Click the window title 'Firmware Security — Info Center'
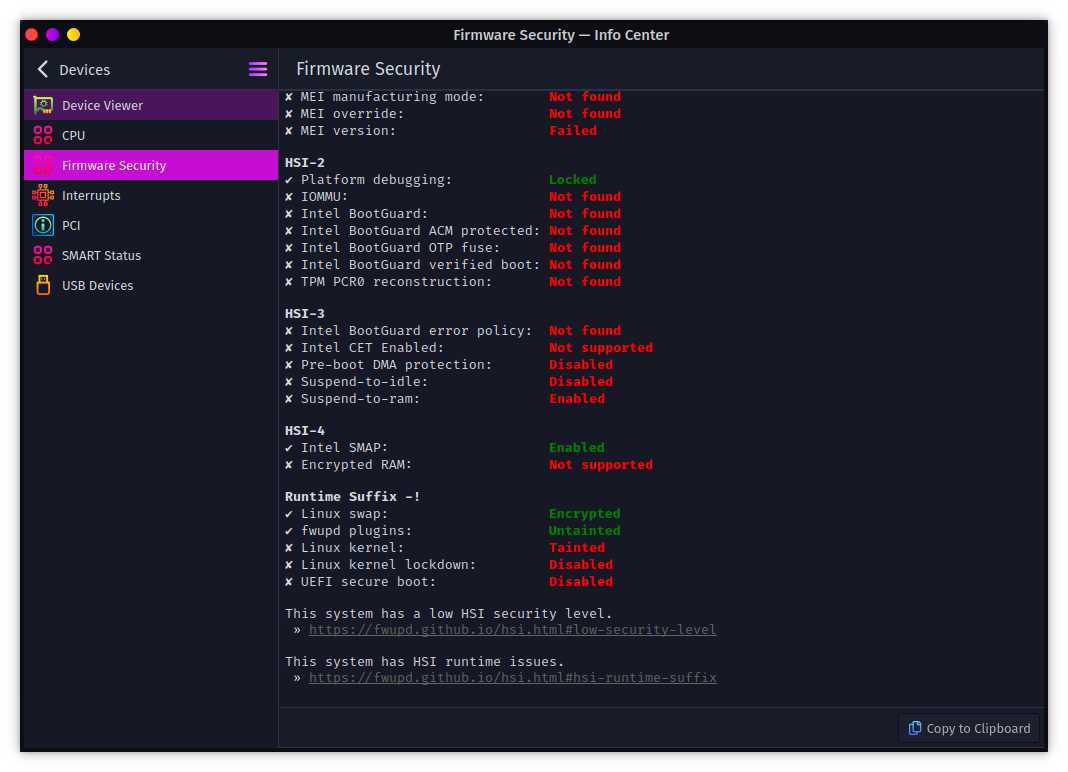 [561, 35]
